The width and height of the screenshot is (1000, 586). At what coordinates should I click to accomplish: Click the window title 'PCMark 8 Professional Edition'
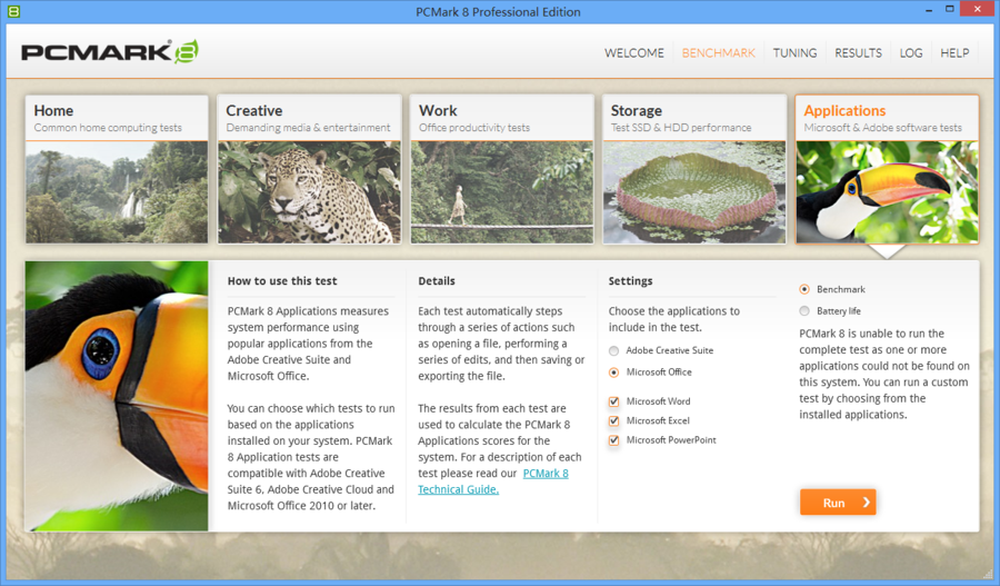pyautogui.click(x=498, y=12)
